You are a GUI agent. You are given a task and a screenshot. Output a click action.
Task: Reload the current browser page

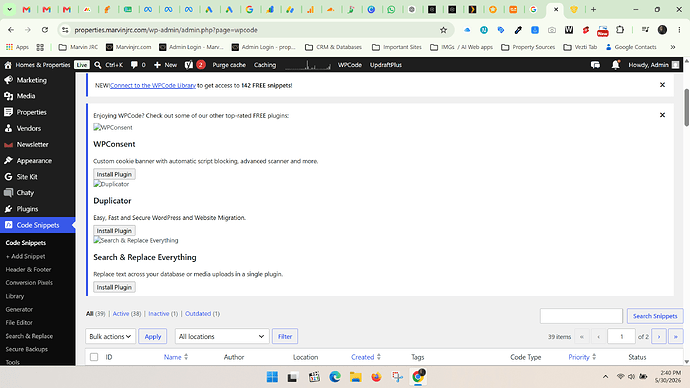point(45,30)
